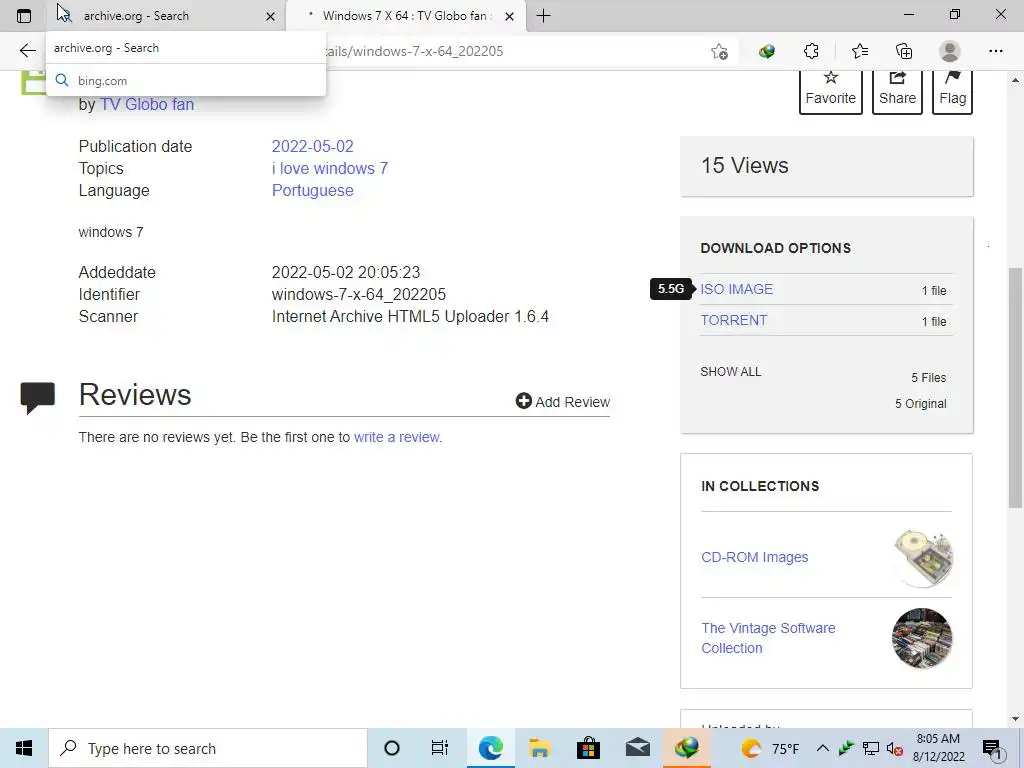Open Cortana circle icon on taskbar
Viewport: 1024px width, 768px height.
392,748
